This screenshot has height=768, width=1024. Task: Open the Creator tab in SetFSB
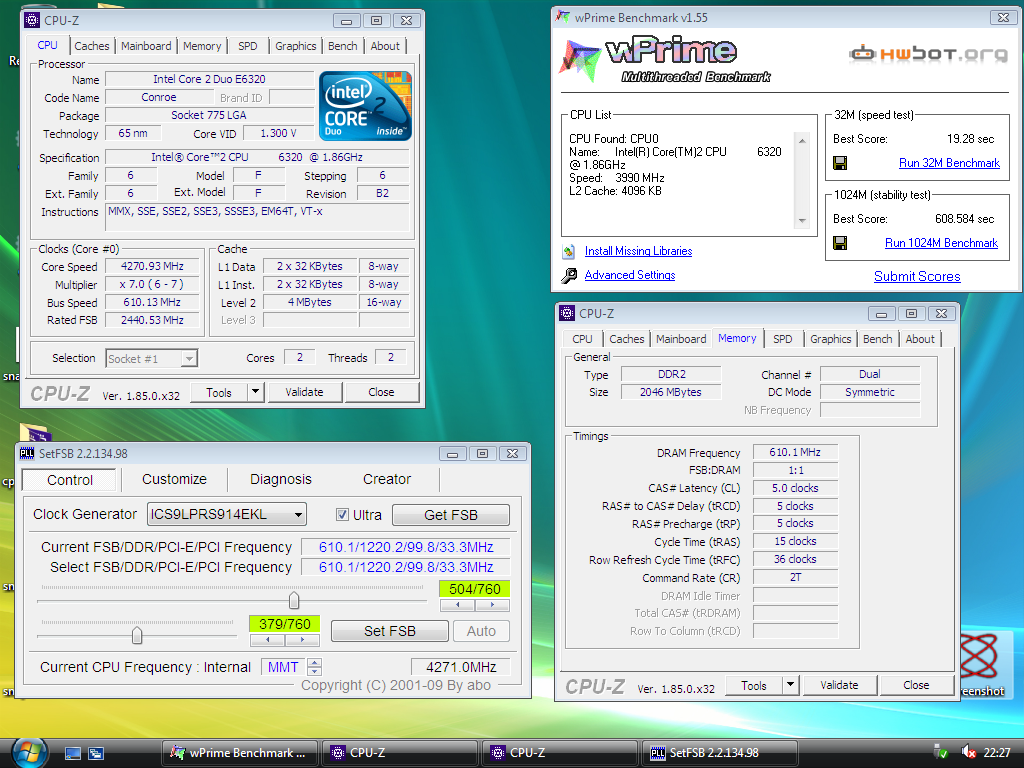(x=387, y=479)
